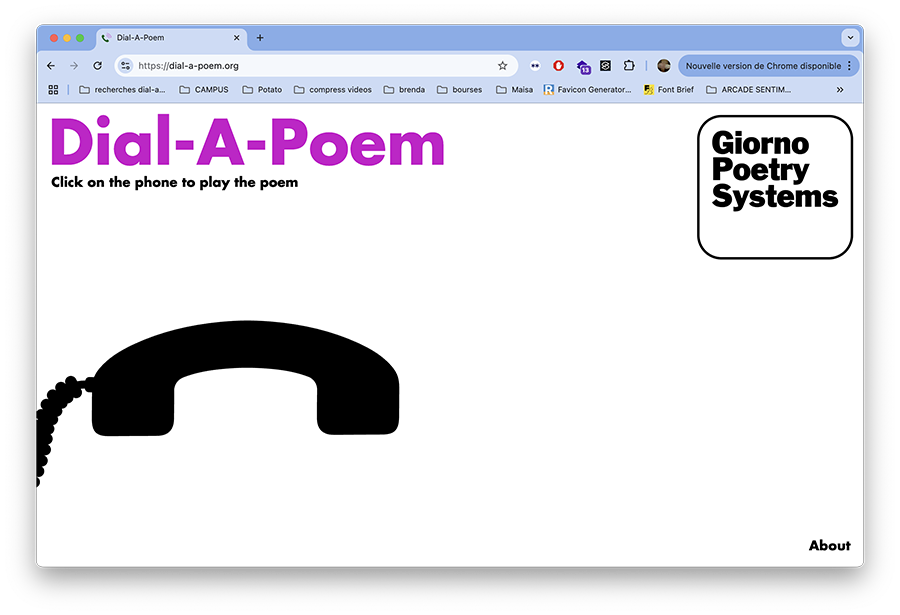
Task: Click the site information icon in address bar
Action: point(125,66)
